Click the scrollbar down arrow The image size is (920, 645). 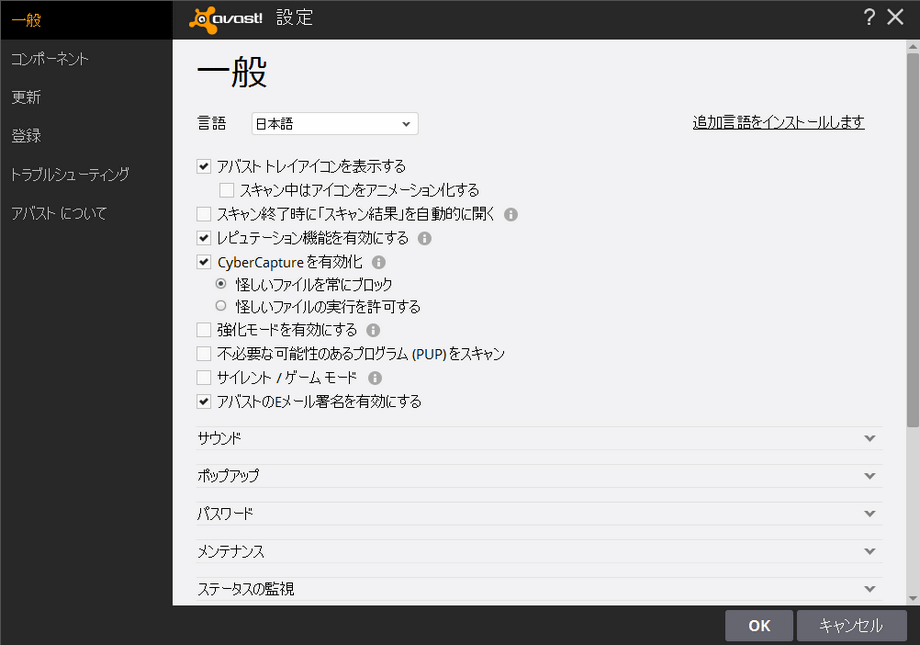(912, 599)
